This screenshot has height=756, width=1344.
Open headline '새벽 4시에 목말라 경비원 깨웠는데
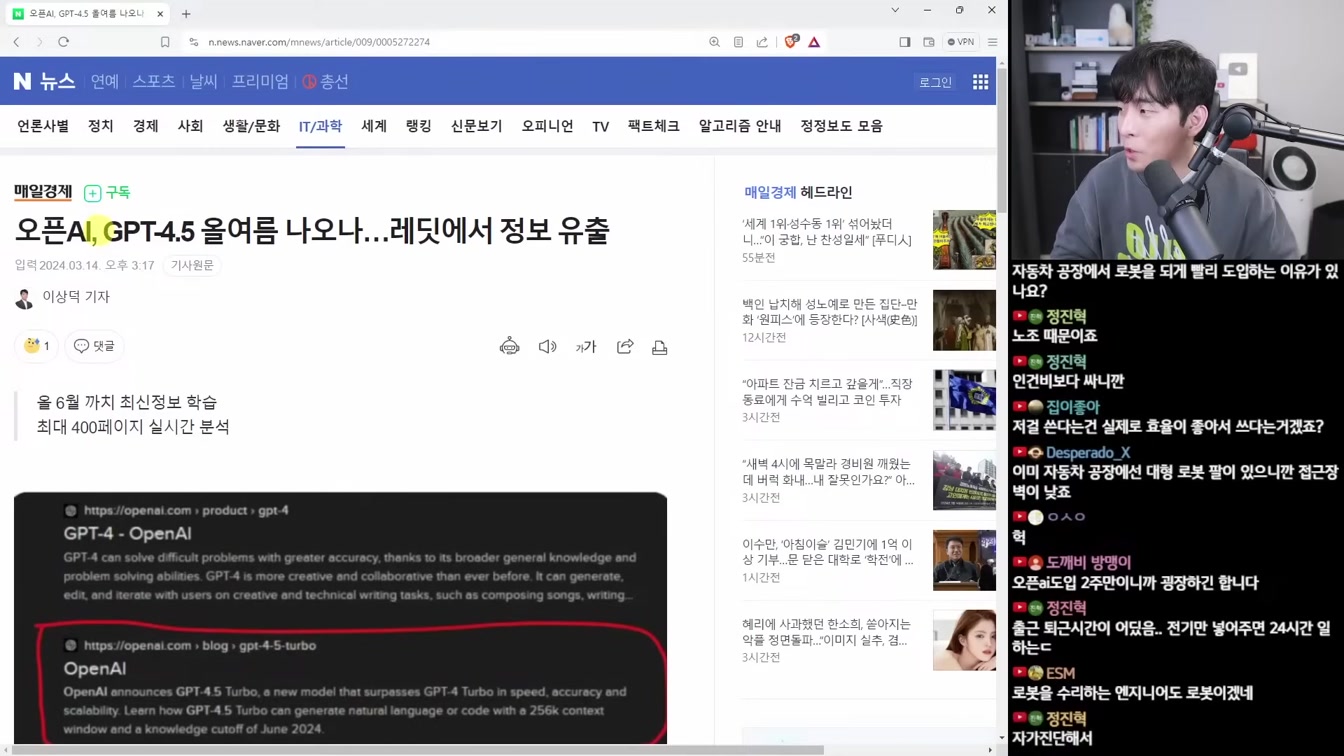pyautogui.click(x=828, y=472)
